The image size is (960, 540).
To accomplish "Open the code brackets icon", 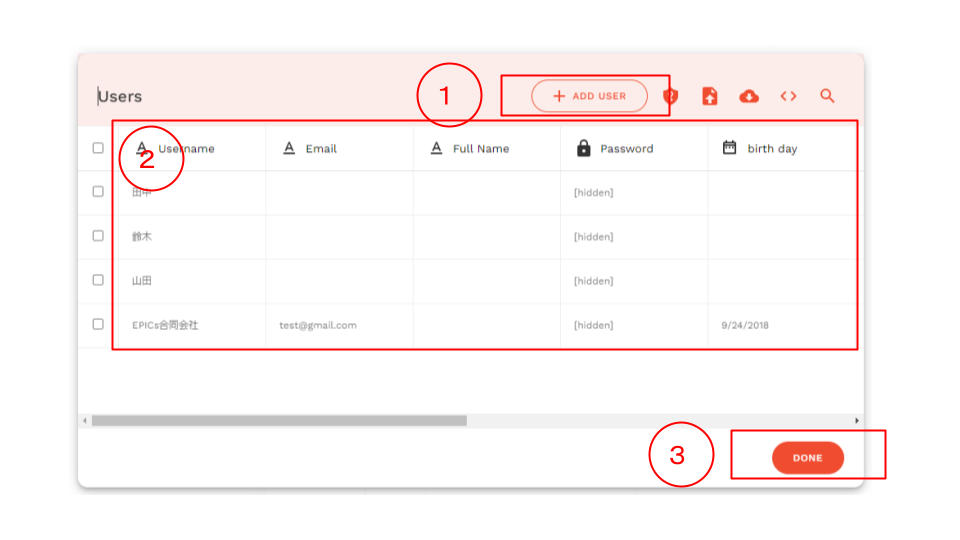I will (x=788, y=96).
